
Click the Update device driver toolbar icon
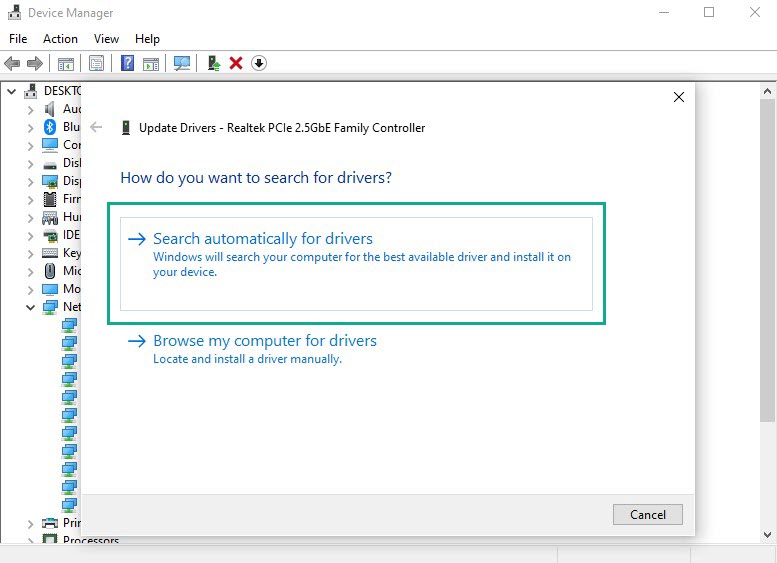click(214, 63)
